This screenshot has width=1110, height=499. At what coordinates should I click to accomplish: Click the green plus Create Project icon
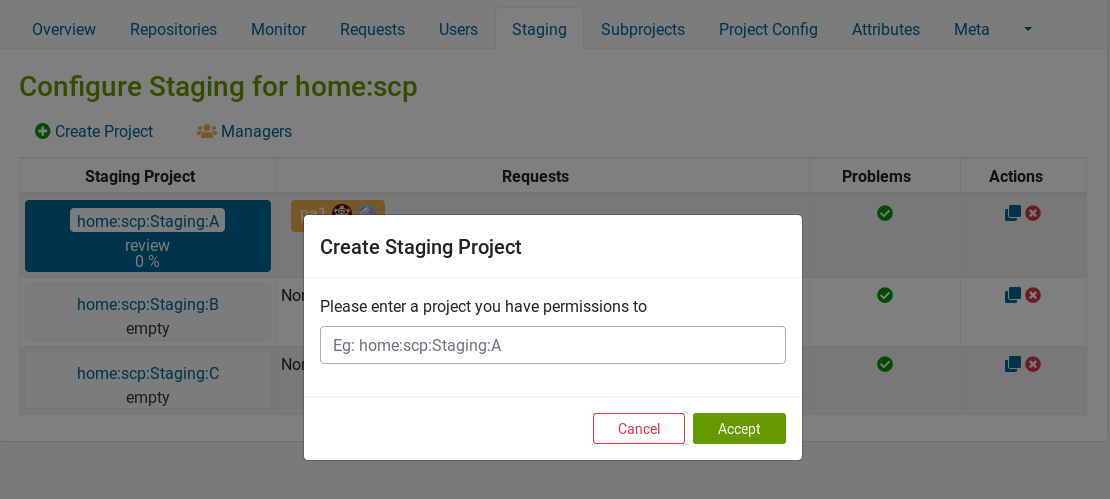pos(42,132)
